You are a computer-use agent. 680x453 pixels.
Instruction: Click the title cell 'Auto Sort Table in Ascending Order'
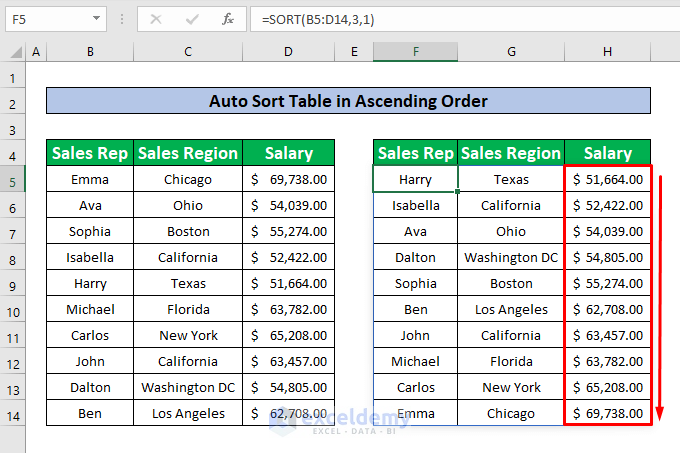pyautogui.click(x=348, y=101)
